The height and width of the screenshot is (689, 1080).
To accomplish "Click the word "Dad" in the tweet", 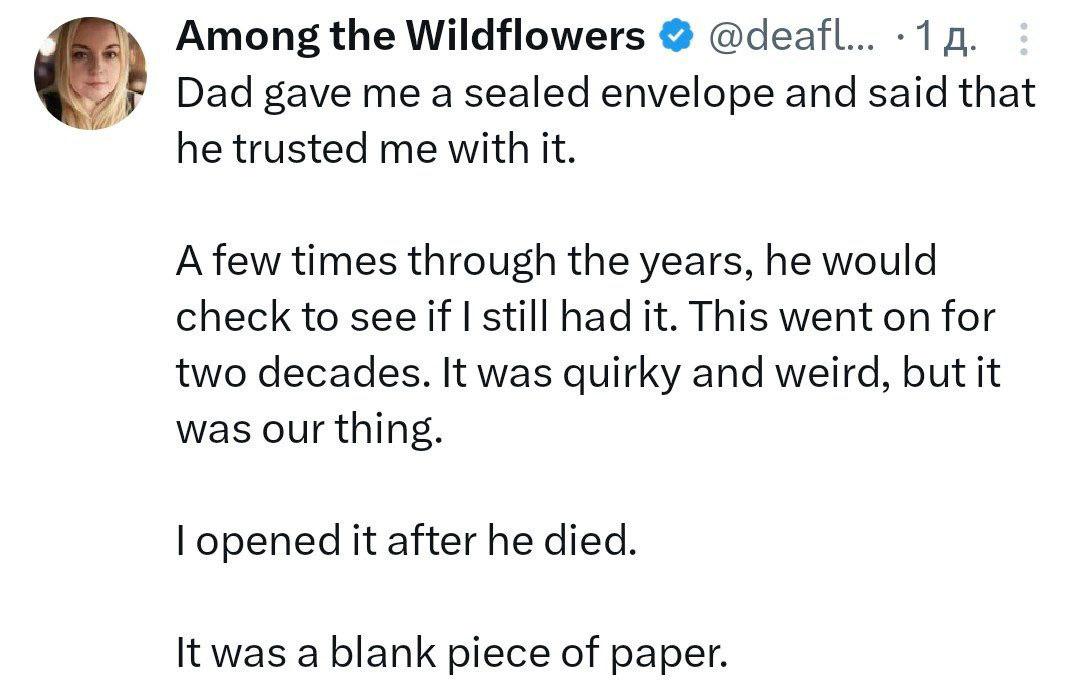I will pos(210,94).
